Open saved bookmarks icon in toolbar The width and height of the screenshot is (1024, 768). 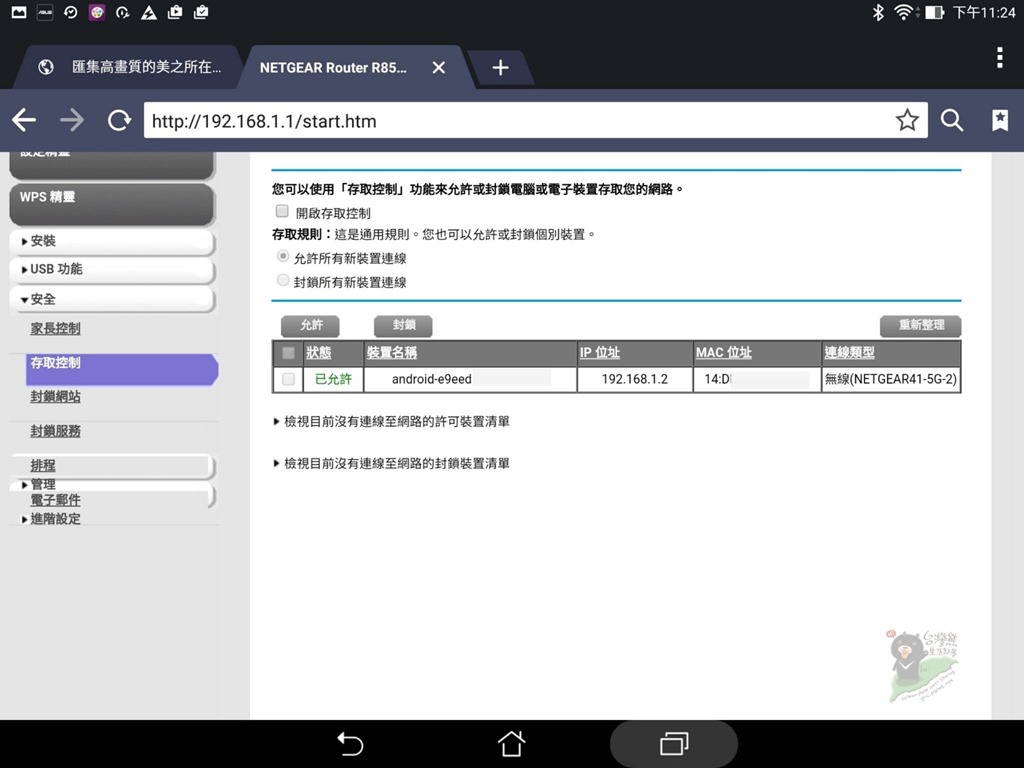pos(1000,120)
